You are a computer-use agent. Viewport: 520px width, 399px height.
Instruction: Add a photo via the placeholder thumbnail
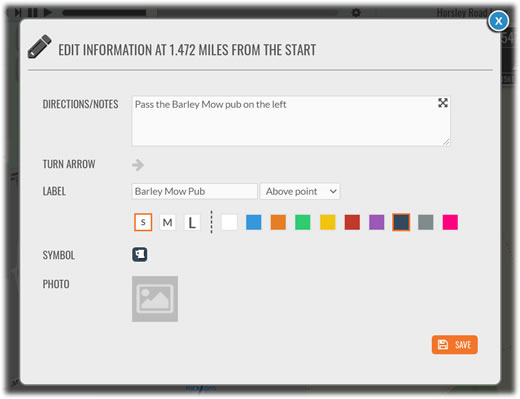pyautogui.click(x=155, y=299)
